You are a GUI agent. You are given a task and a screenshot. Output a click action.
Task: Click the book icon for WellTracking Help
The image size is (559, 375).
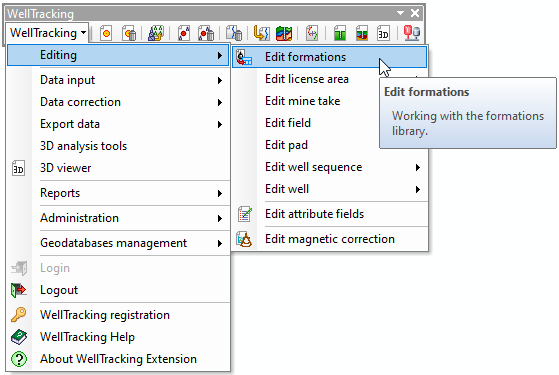(x=19, y=337)
